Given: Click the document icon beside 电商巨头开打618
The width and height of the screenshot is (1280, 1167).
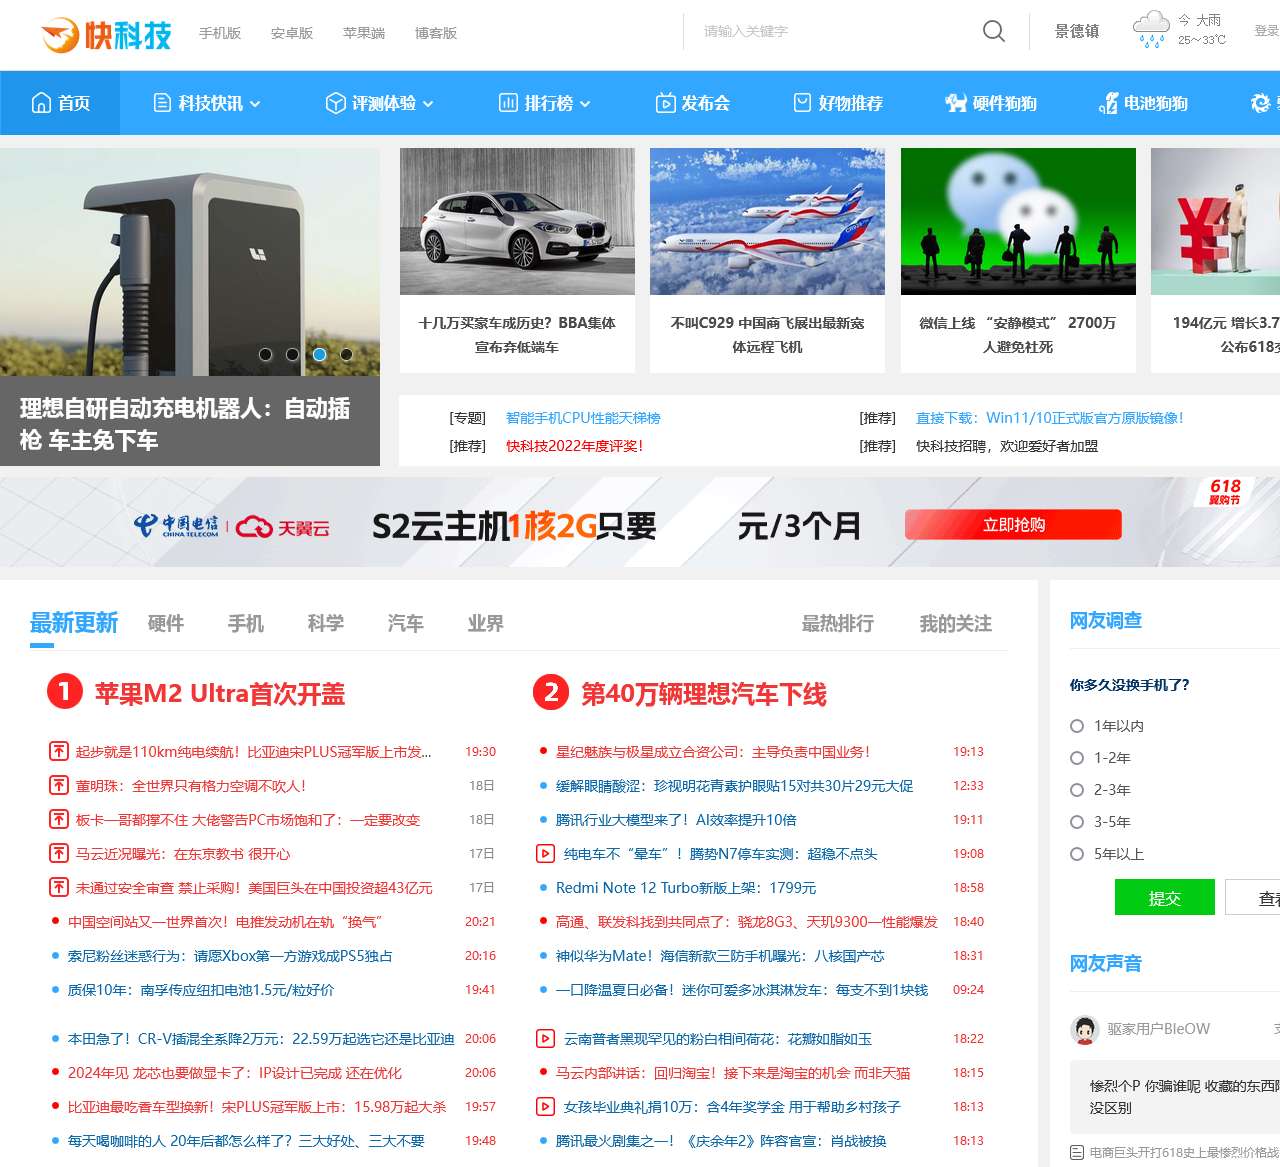Looking at the screenshot, I should 1077,1152.
